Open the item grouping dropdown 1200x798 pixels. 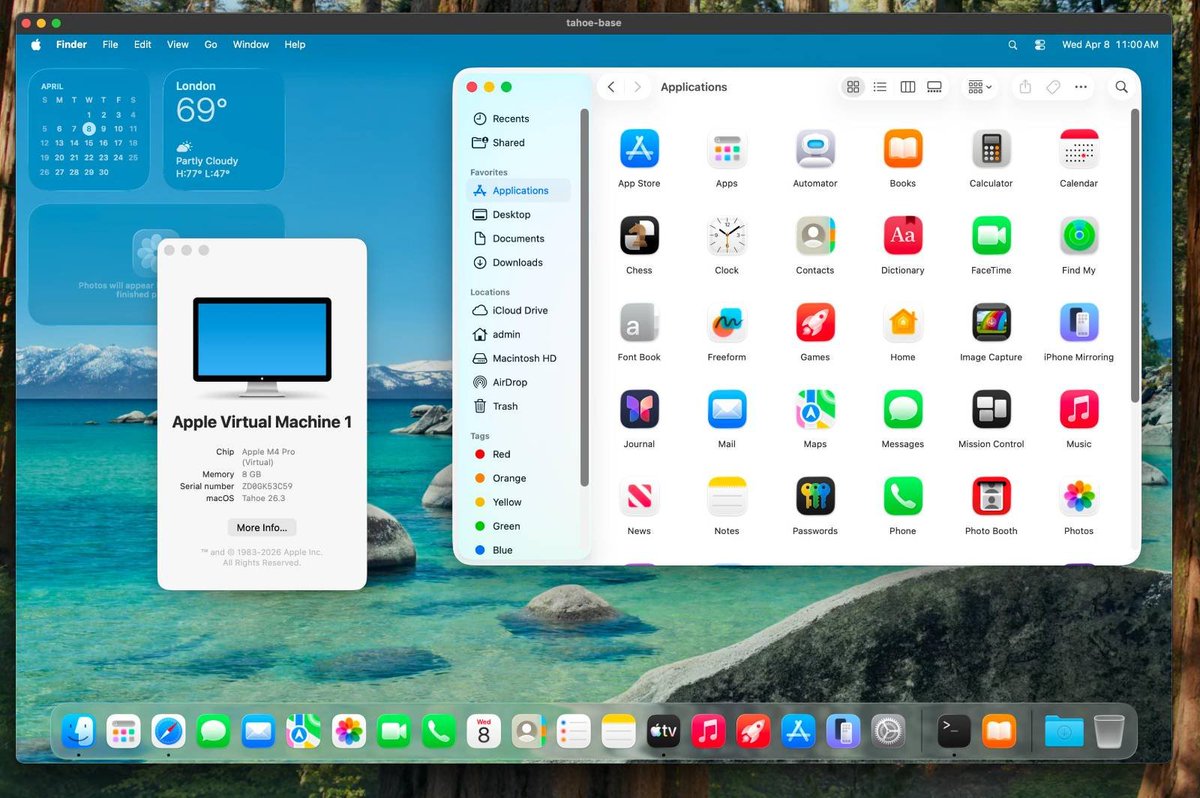click(x=977, y=87)
